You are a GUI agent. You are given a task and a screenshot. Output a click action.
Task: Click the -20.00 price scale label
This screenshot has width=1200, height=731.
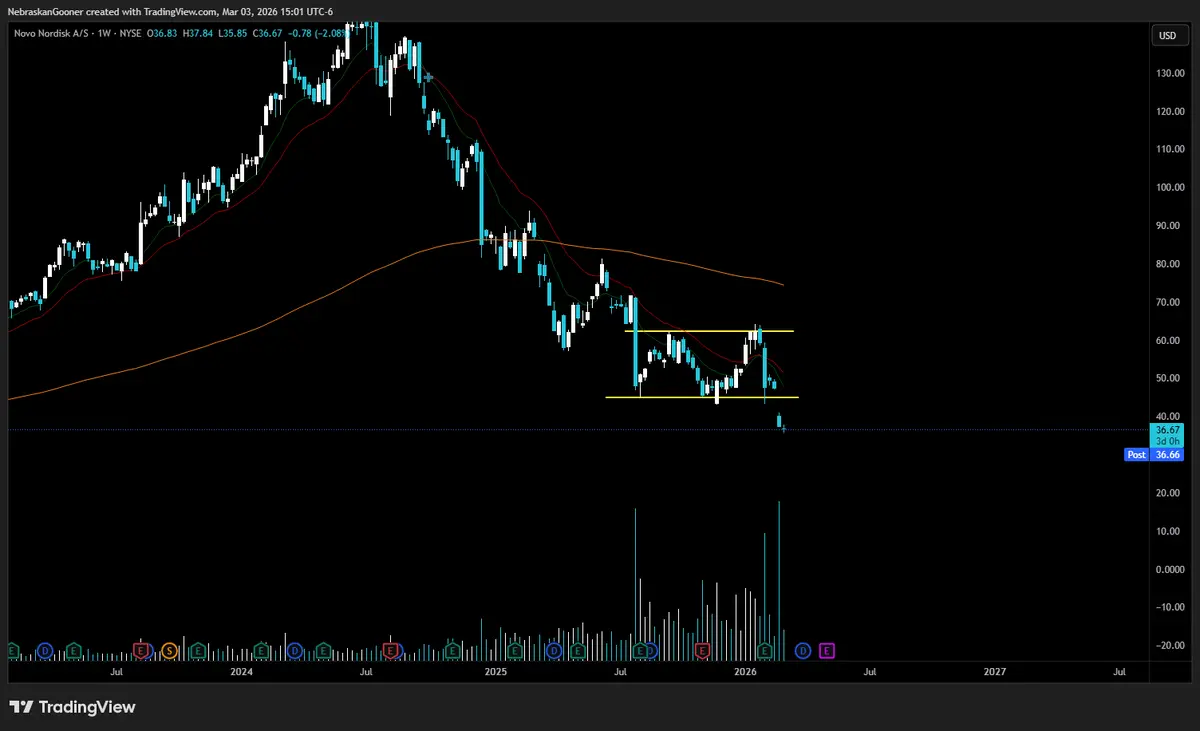[x=1171, y=646]
